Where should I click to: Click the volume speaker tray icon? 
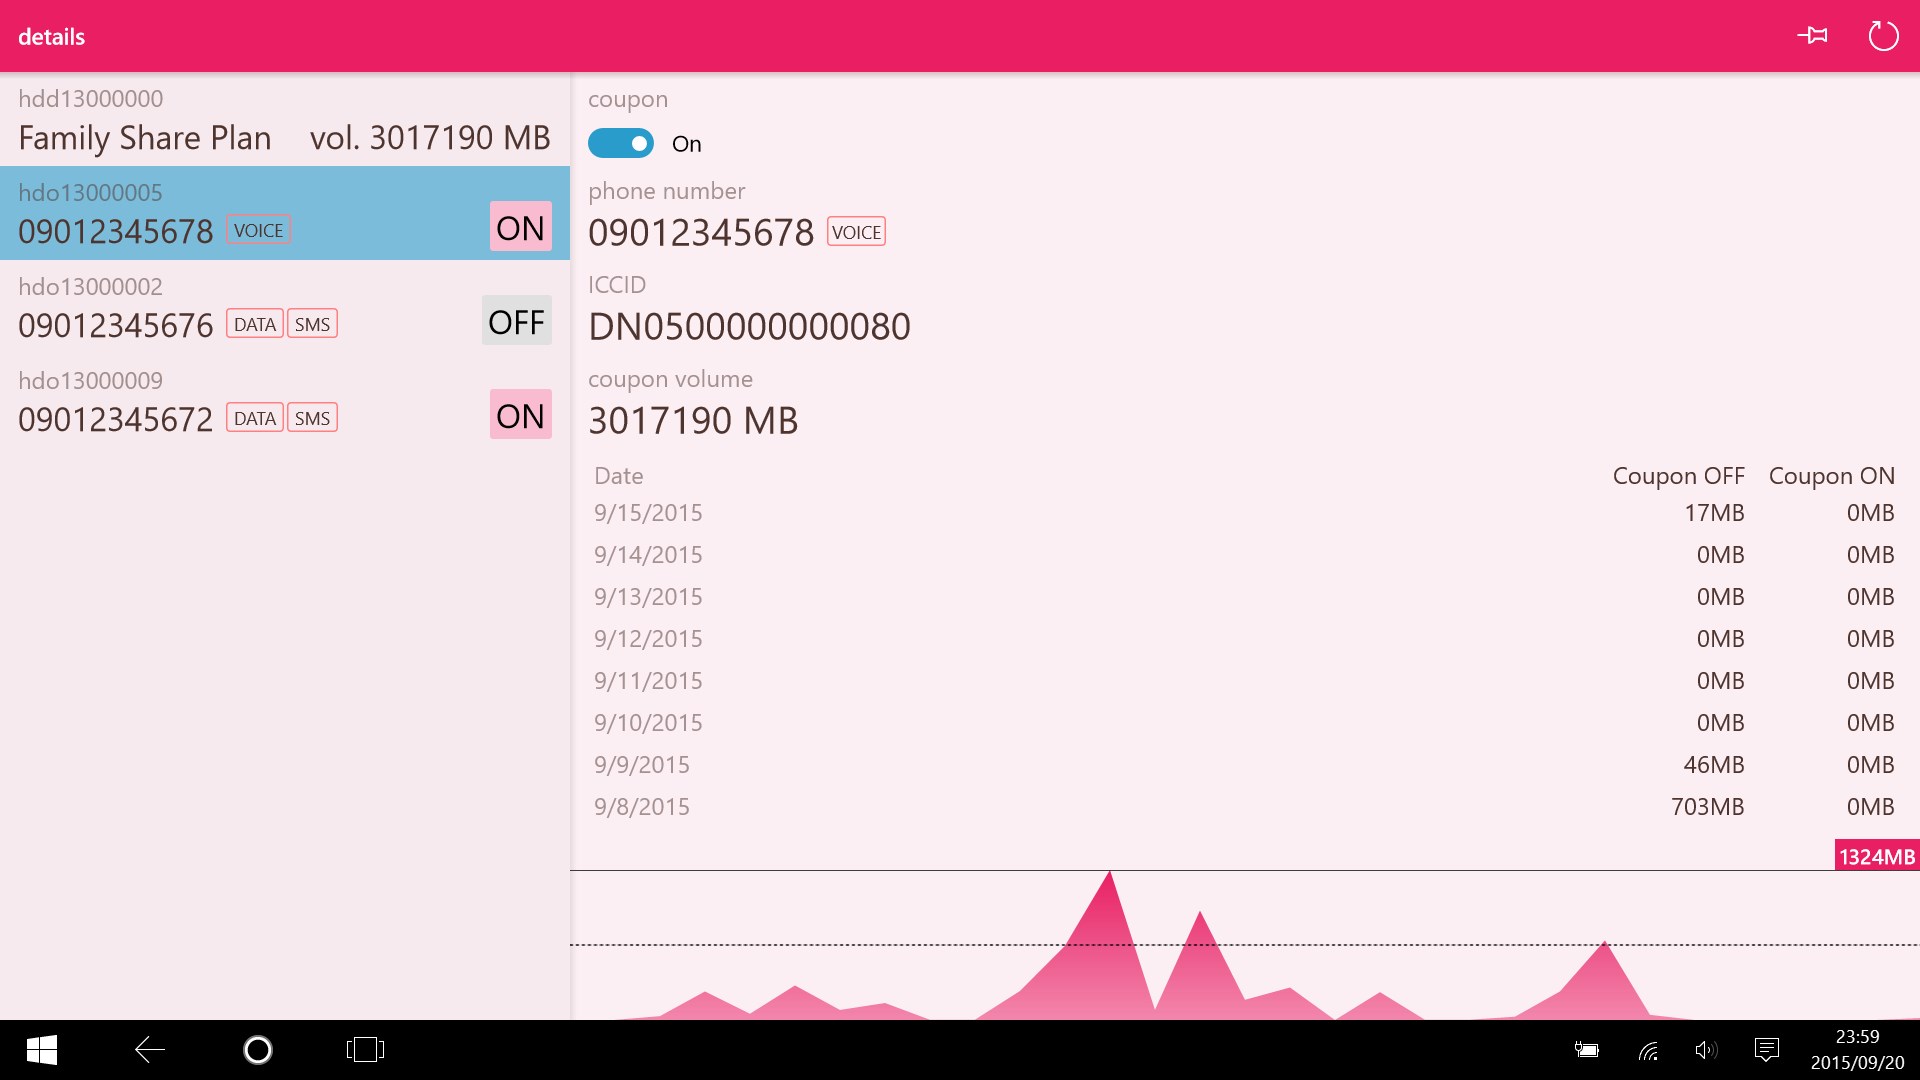tap(1706, 1050)
